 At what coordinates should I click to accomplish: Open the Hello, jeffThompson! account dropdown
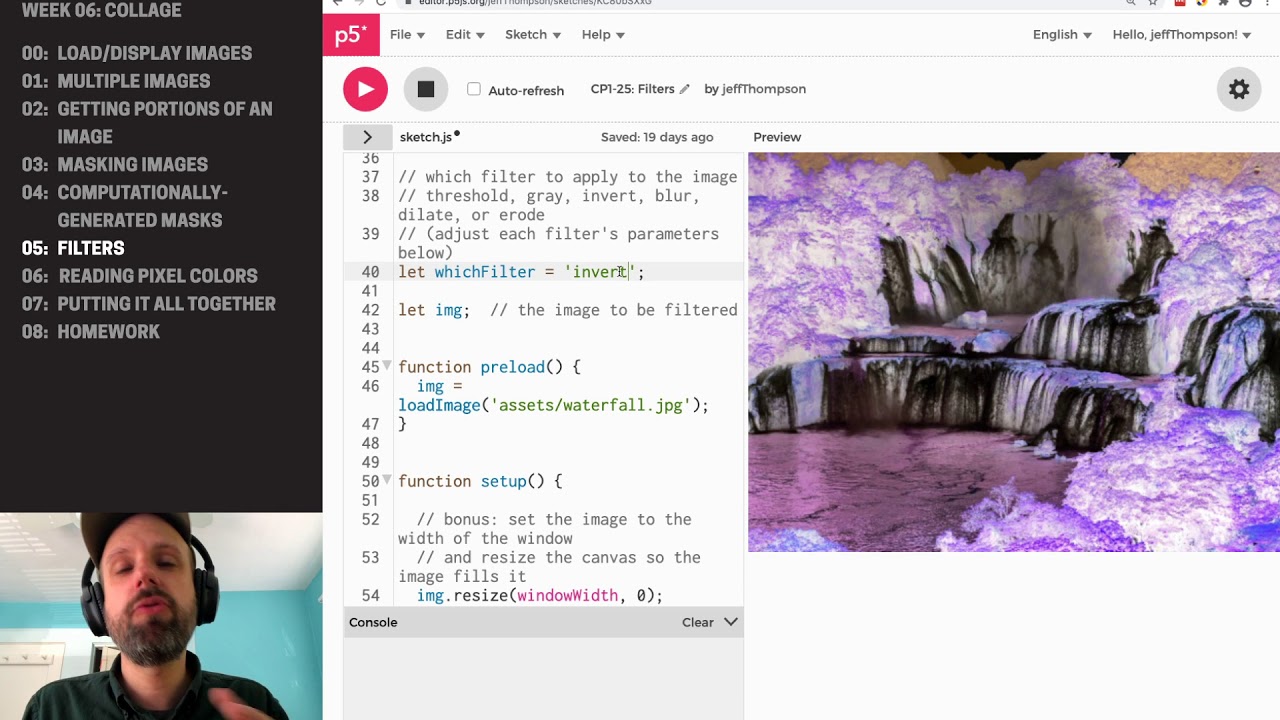pyautogui.click(x=1182, y=34)
